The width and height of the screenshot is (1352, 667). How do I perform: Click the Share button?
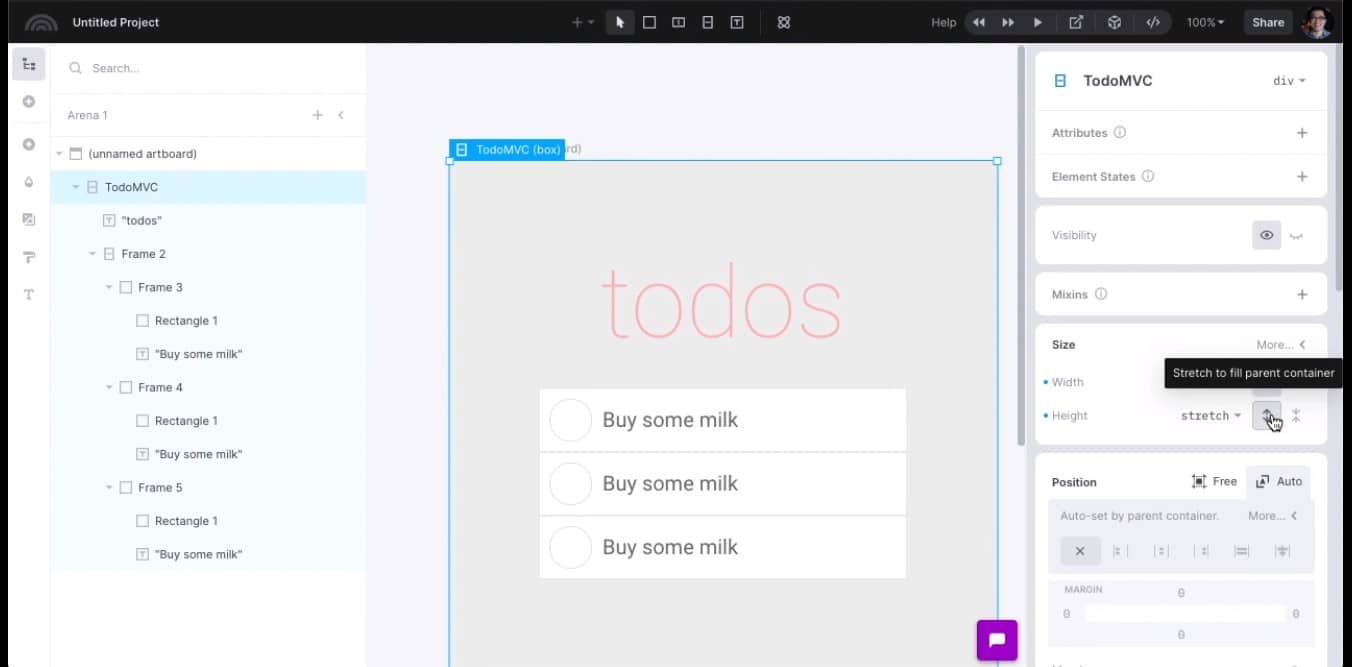coord(1268,22)
